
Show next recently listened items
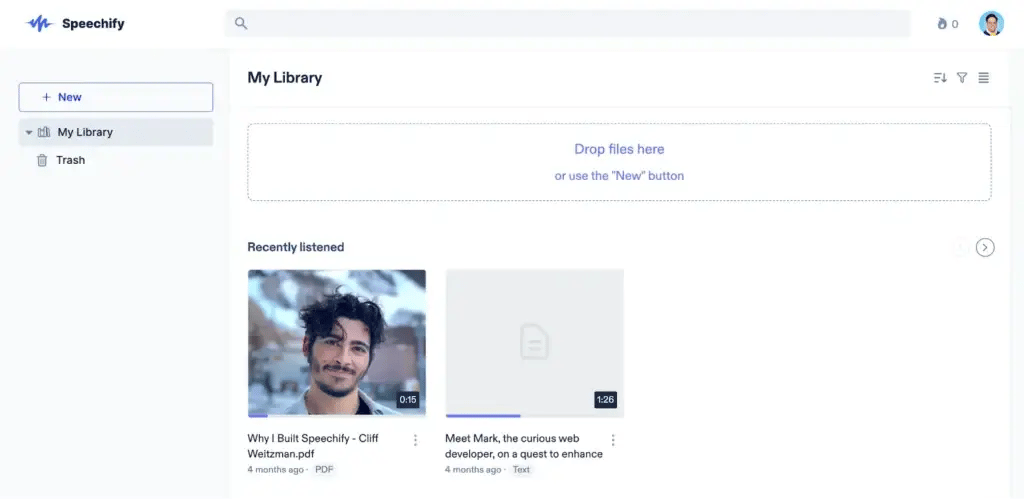[985, 247]
